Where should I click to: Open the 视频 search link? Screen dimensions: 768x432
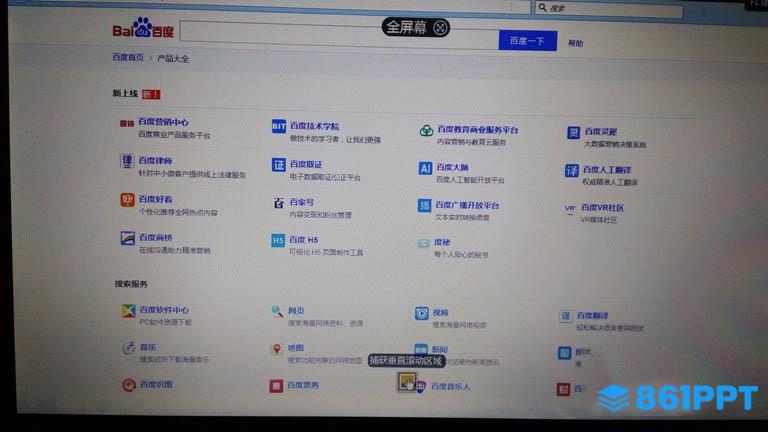click(440, 312)
